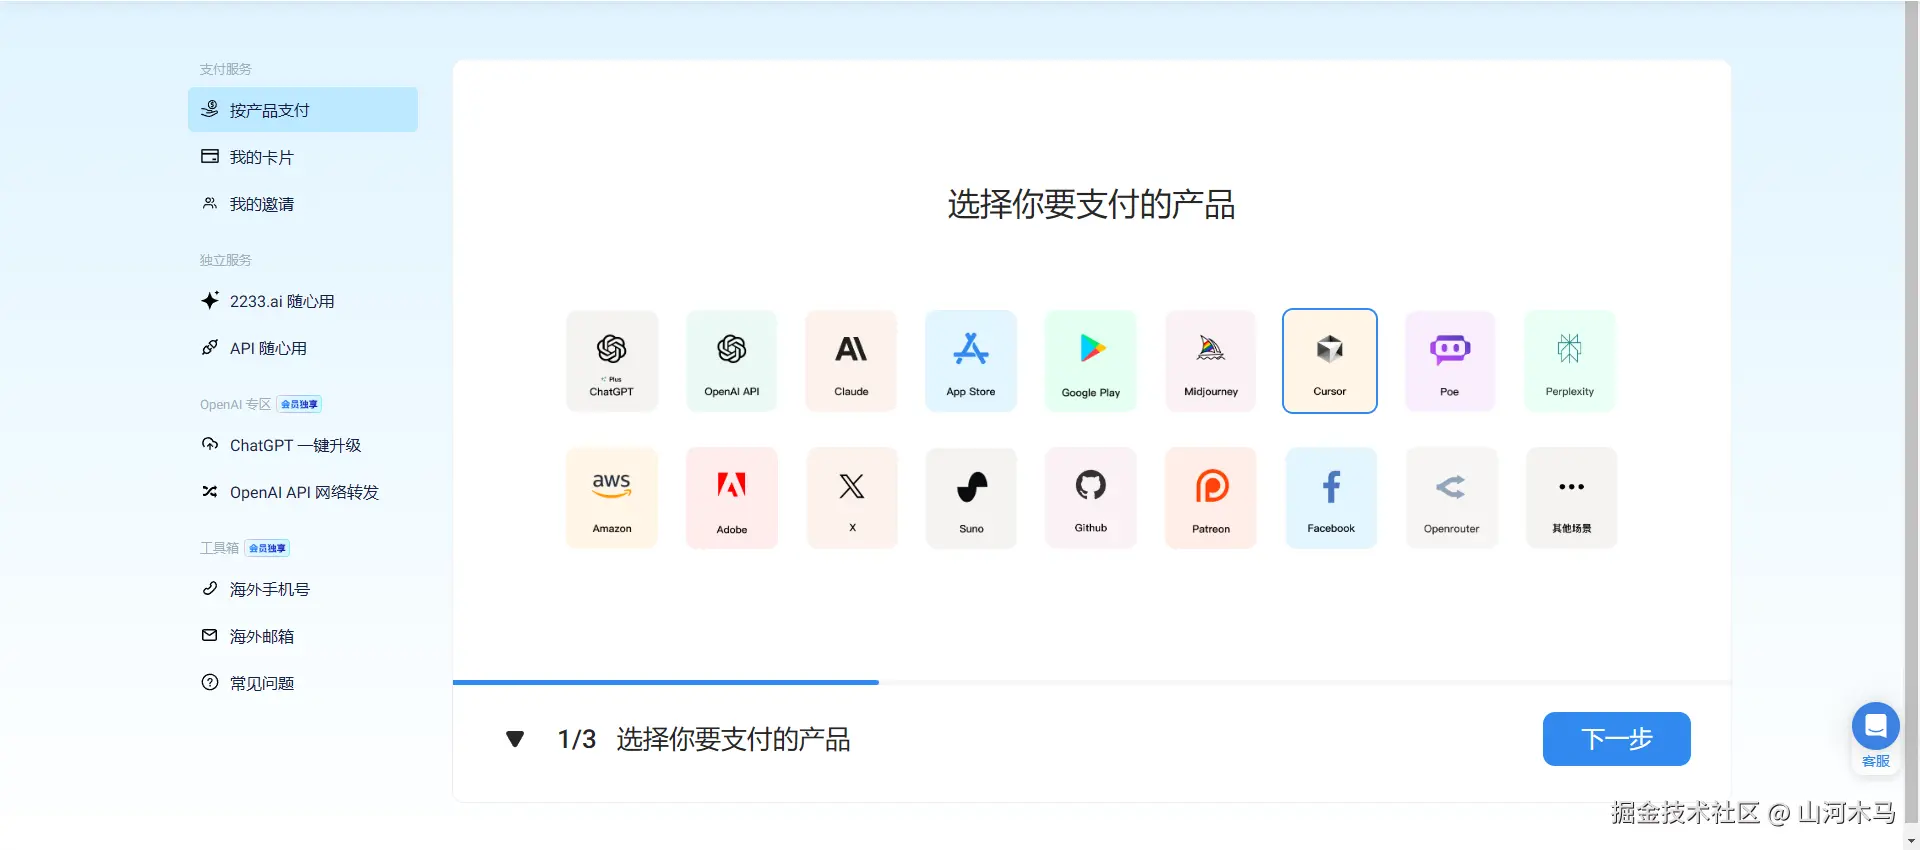Click the 支付服务 section label
1920x850 pixels.
(225, 69)
